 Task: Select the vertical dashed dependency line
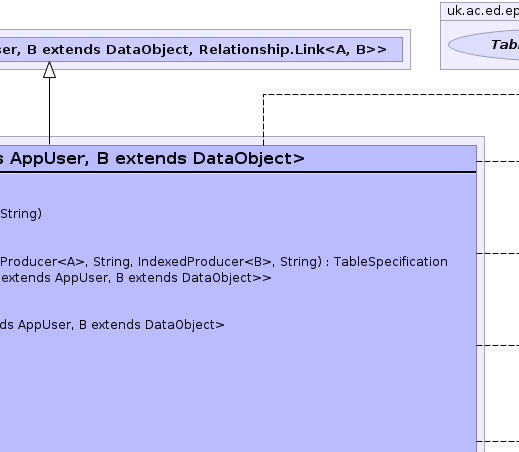[263, 120]
